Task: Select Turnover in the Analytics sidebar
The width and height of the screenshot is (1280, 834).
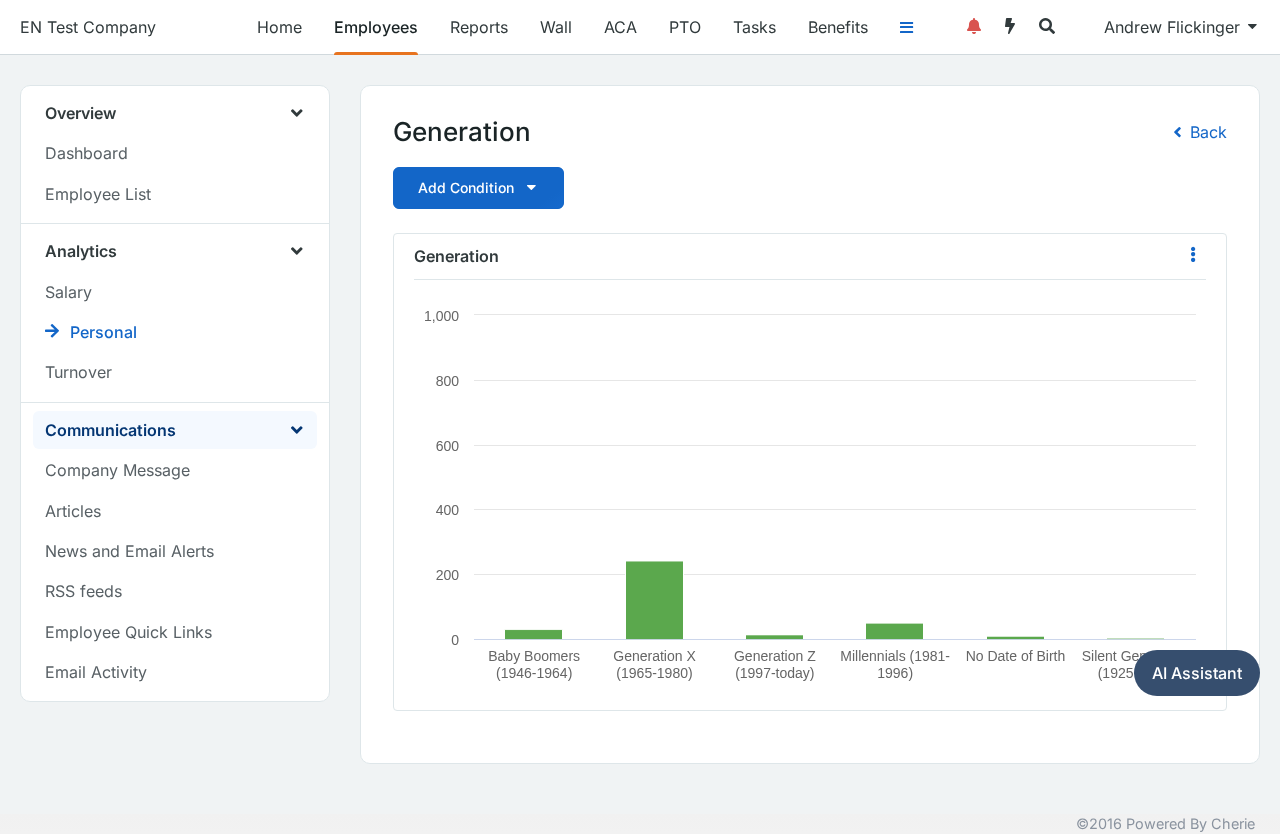Action: point(78,372)
